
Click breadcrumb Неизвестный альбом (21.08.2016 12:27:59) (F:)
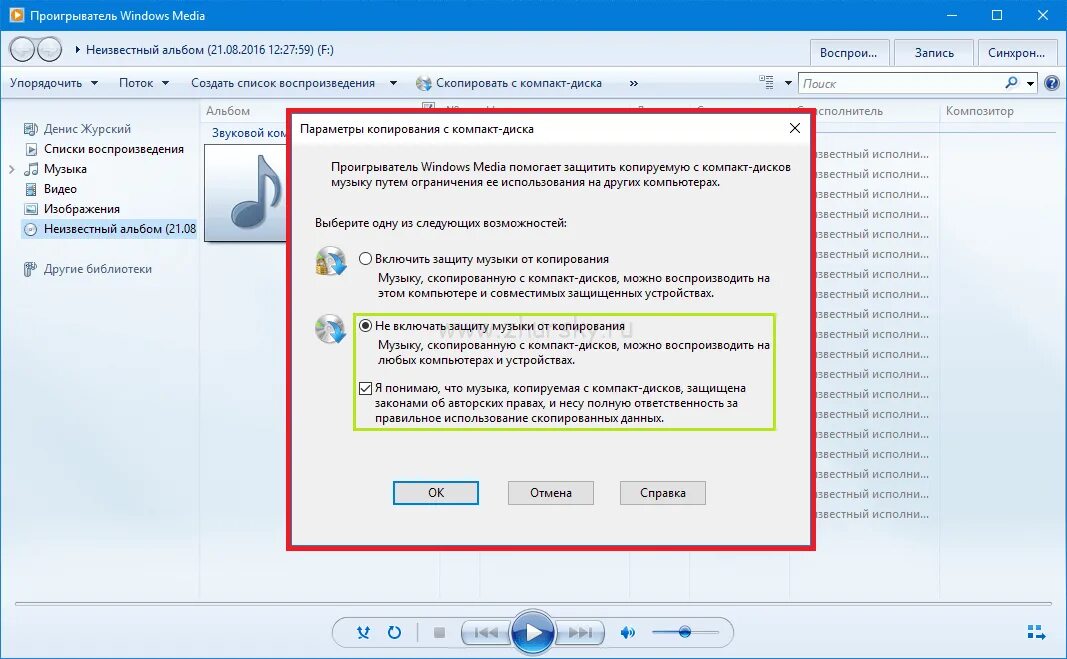(x=210, y=49)
